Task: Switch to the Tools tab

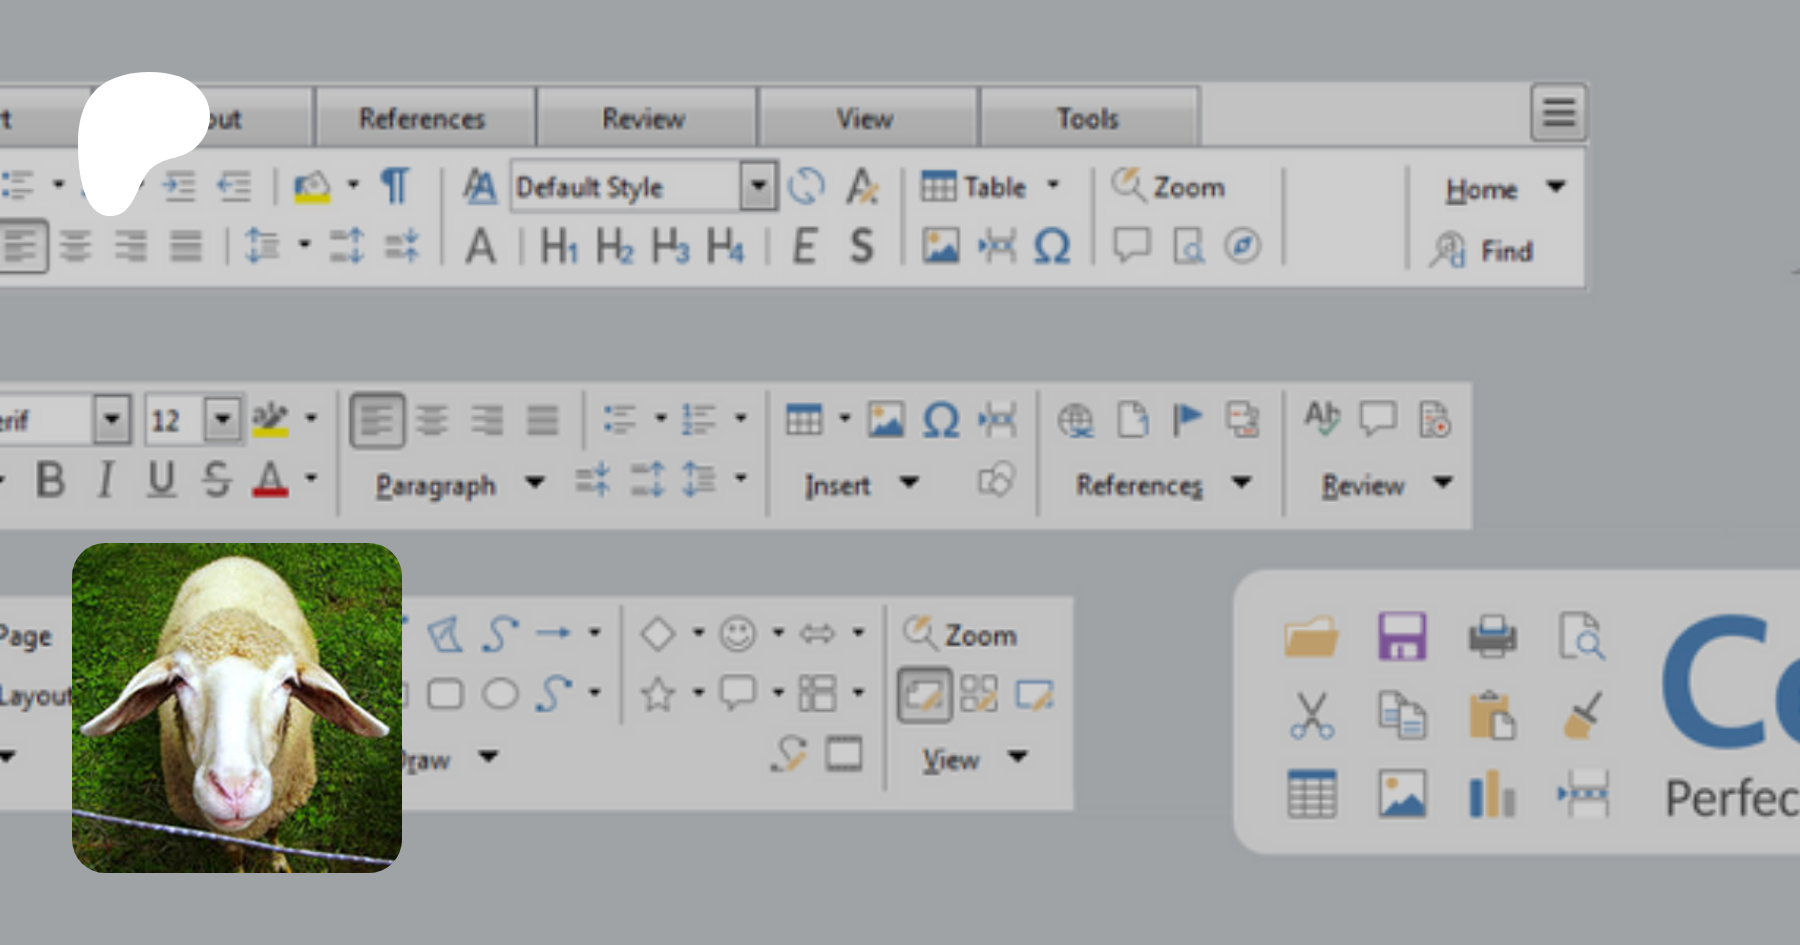Action: pos(1088,118)
